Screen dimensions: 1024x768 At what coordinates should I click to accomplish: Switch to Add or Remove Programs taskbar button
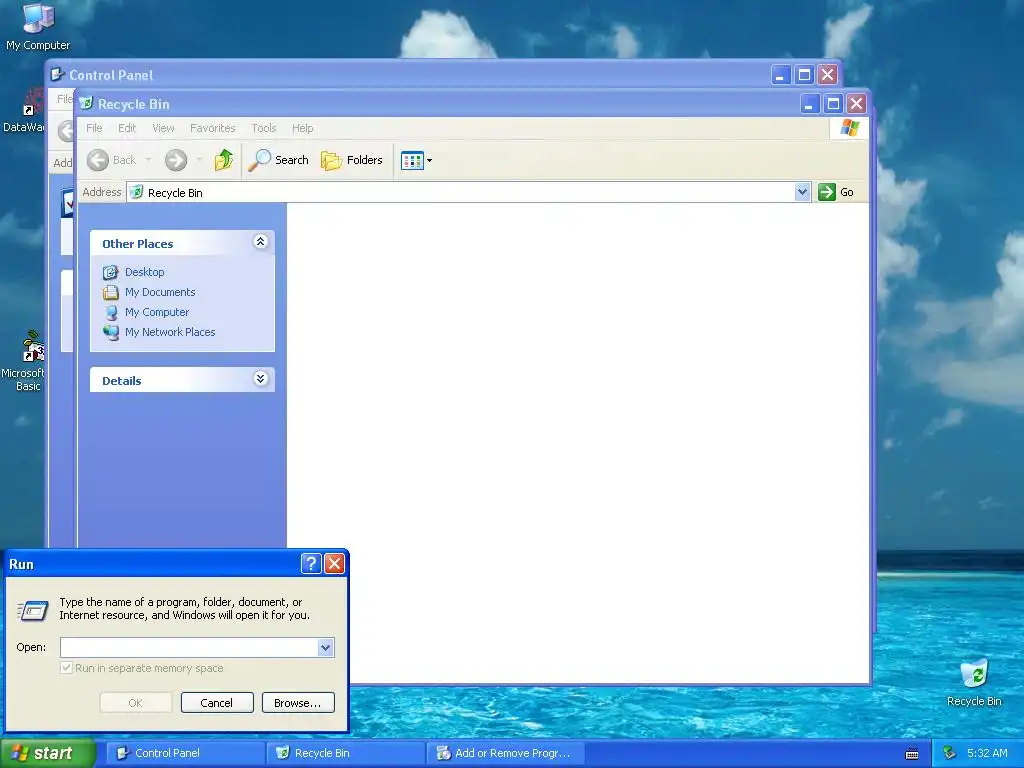click(506, 753)
